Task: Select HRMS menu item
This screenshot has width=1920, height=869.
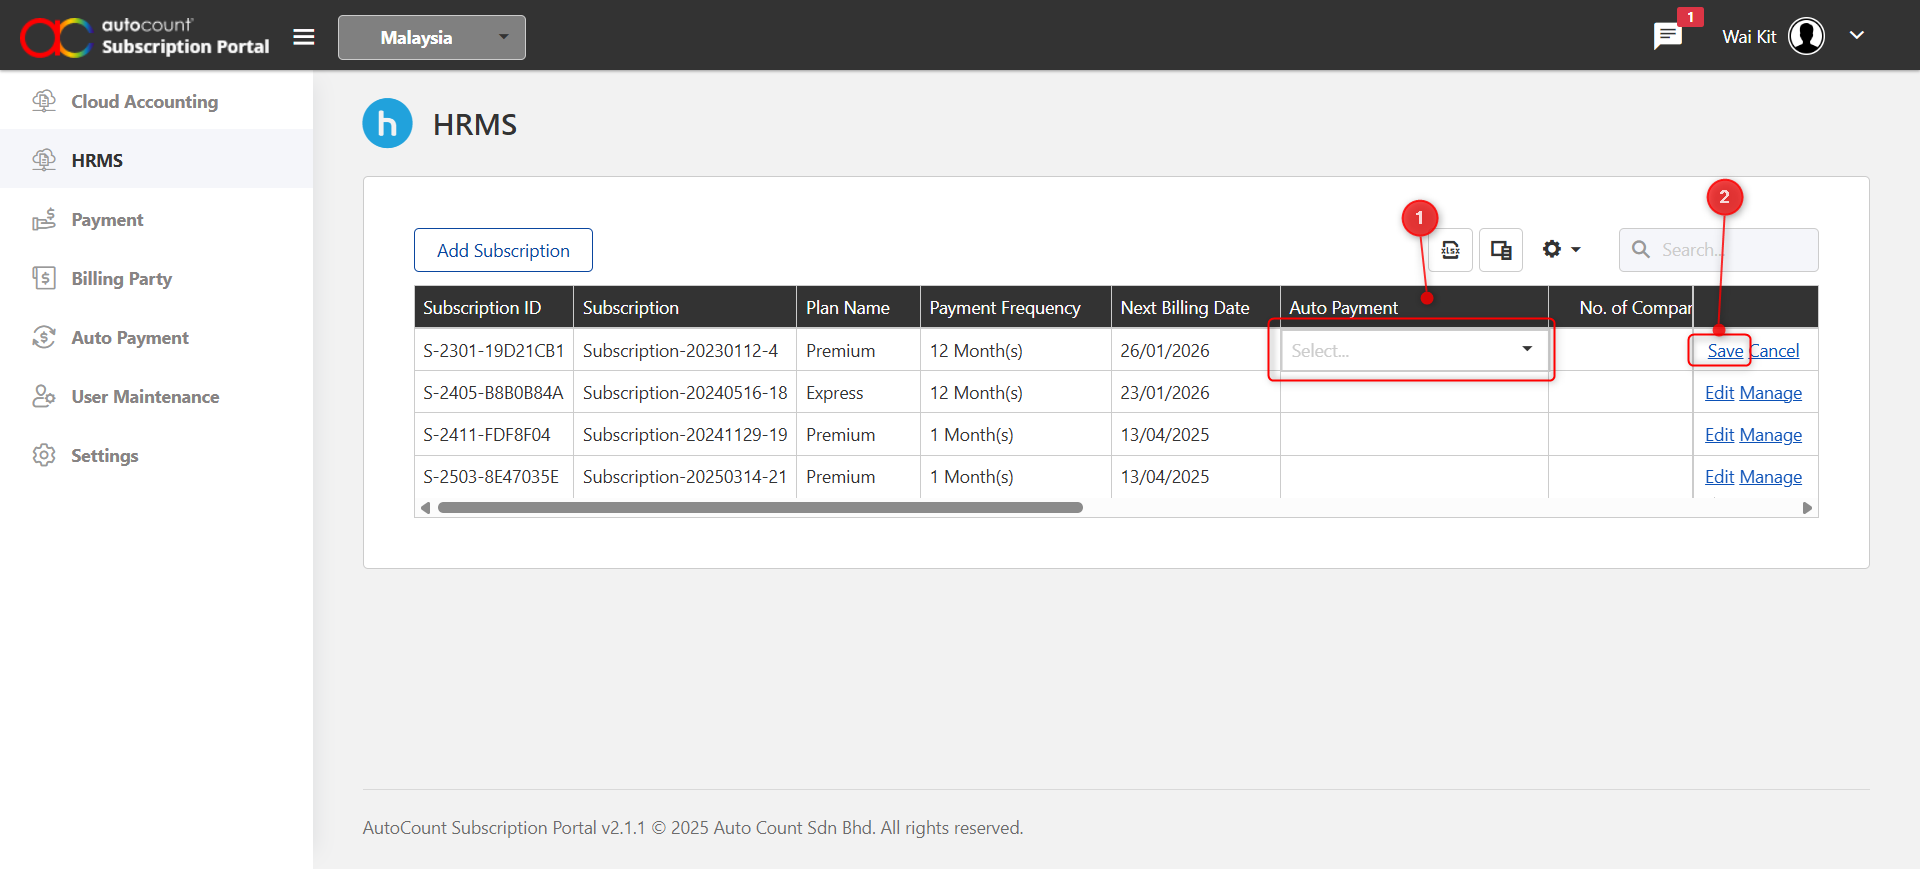Action: tap(156, 160)
